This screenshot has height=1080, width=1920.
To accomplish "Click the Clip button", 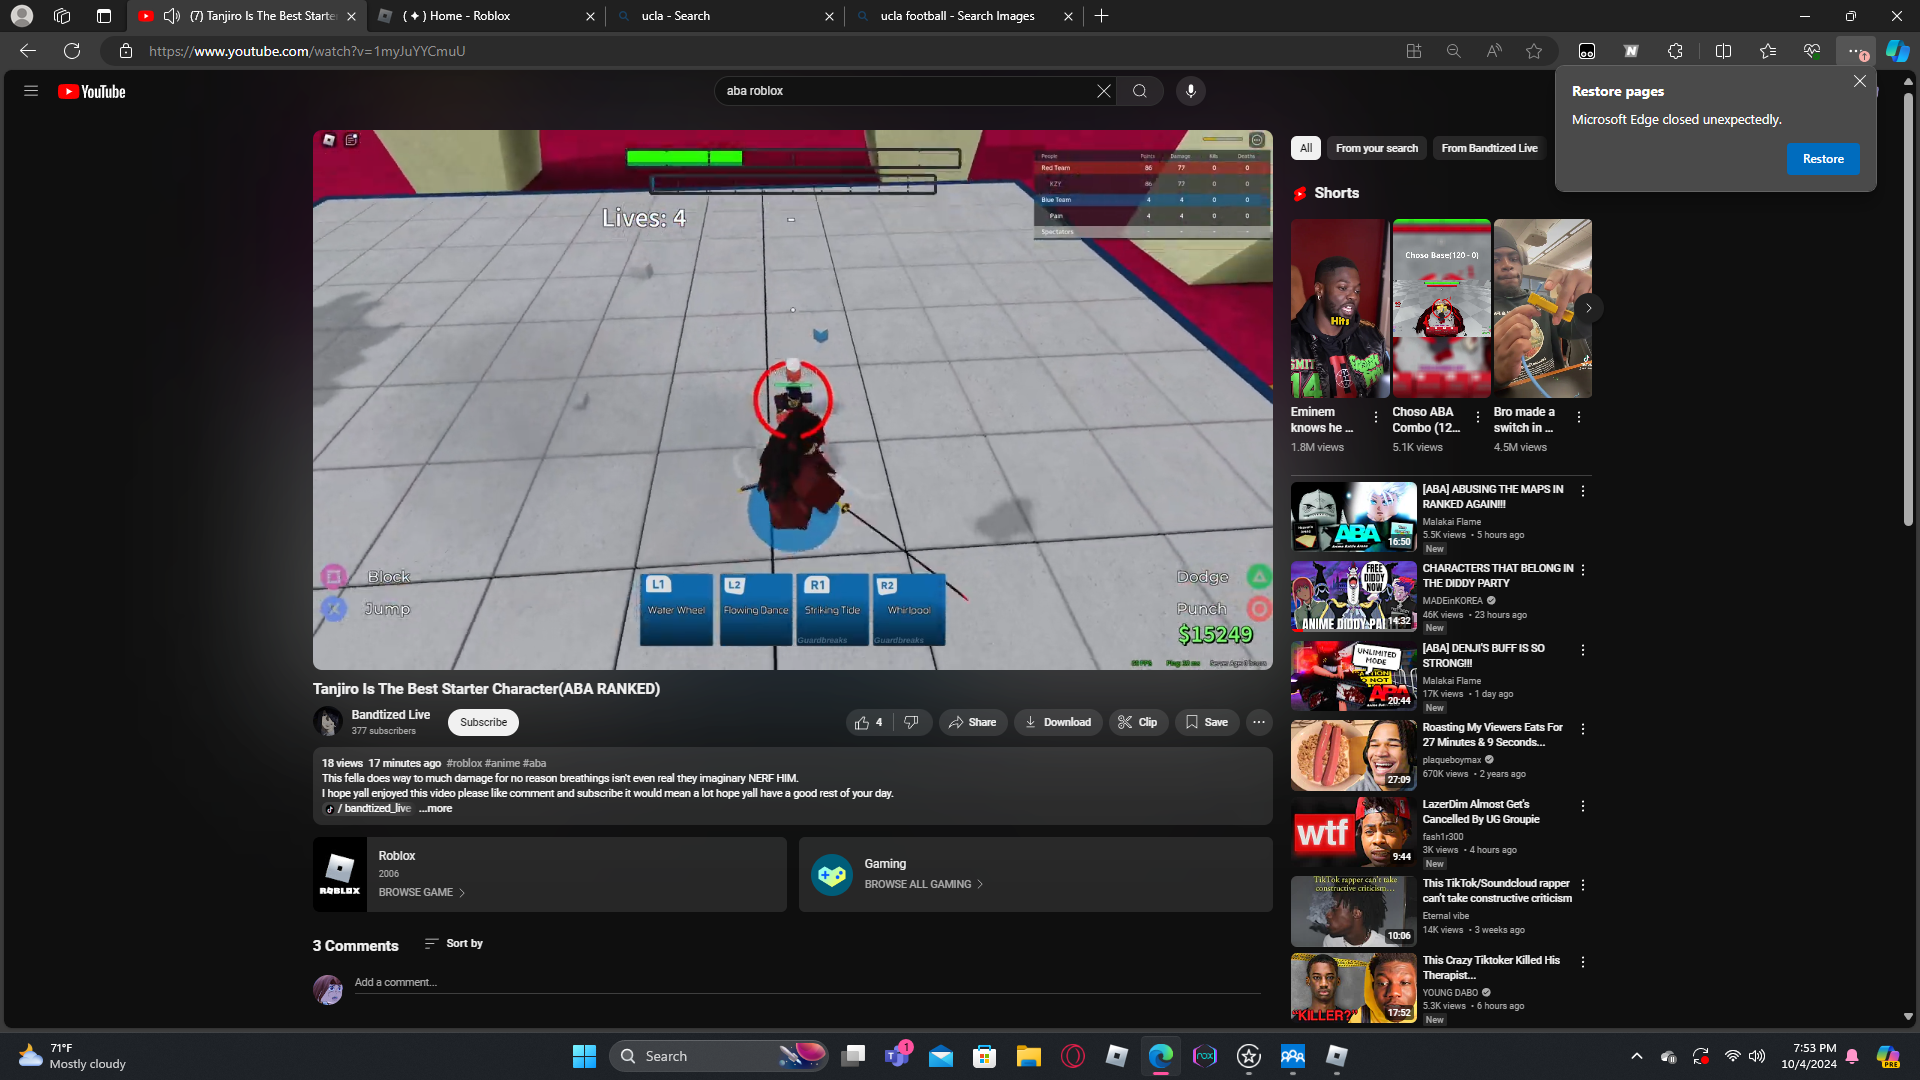I will [x=1138, y=722].
